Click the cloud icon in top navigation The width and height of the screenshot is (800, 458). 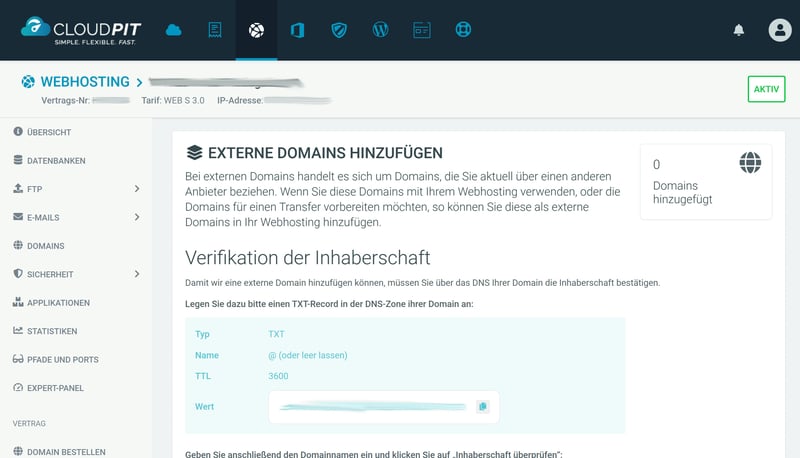click(x=174, y=30)
